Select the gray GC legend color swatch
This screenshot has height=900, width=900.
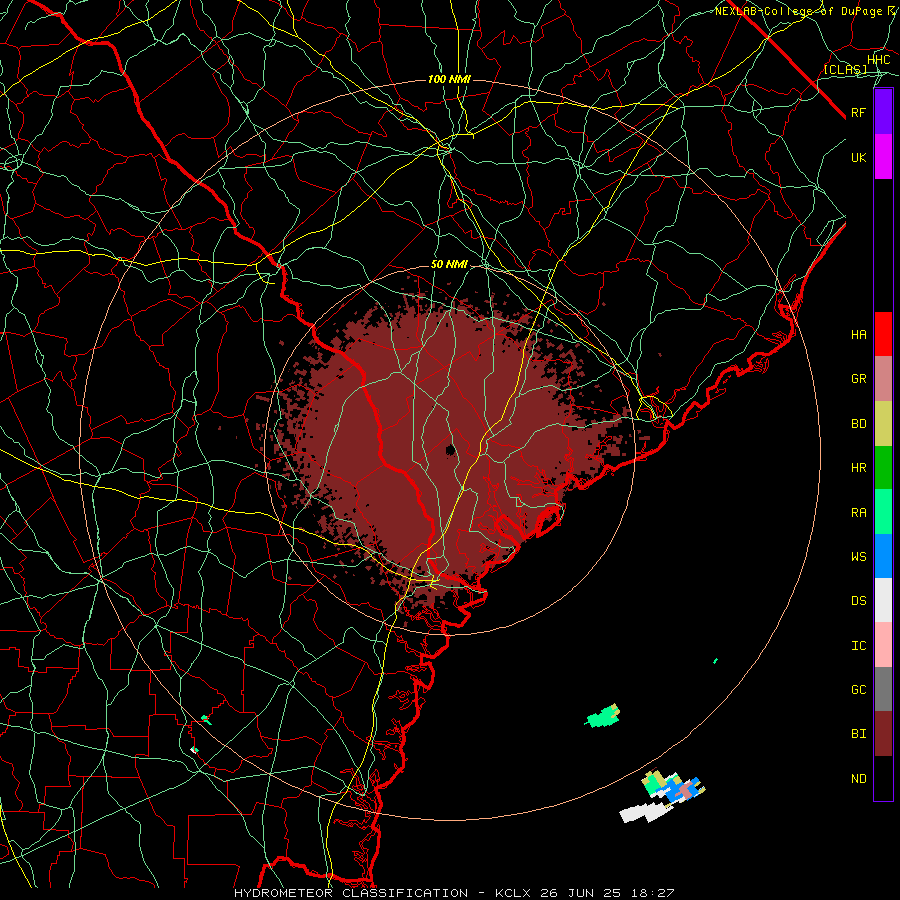pos(883,689)
